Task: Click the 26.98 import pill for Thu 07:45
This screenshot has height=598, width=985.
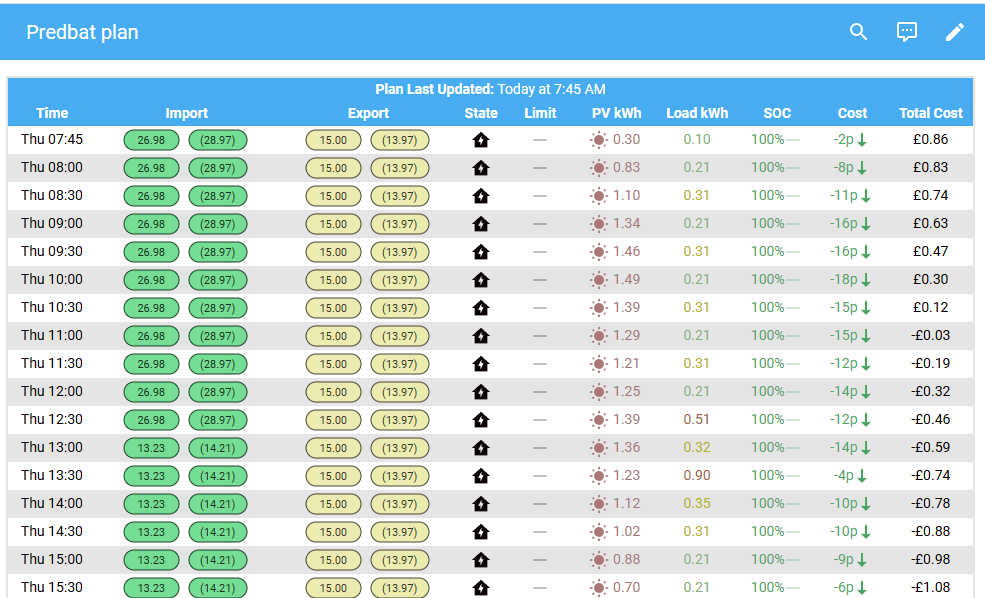Action: (151, 140)
